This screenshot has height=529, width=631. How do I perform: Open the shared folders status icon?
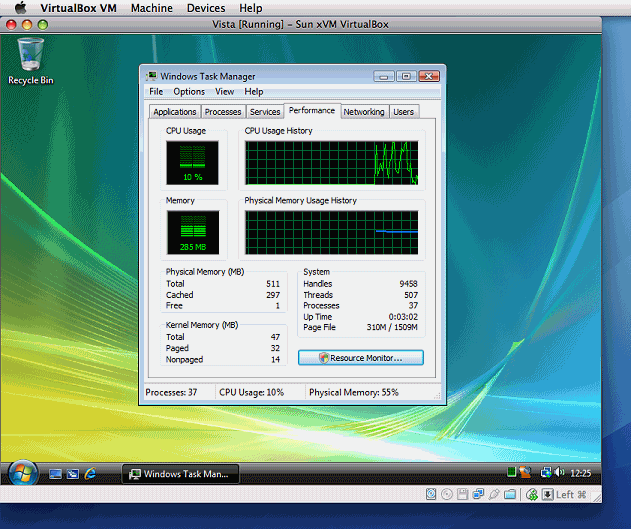[x=510, y=494]
